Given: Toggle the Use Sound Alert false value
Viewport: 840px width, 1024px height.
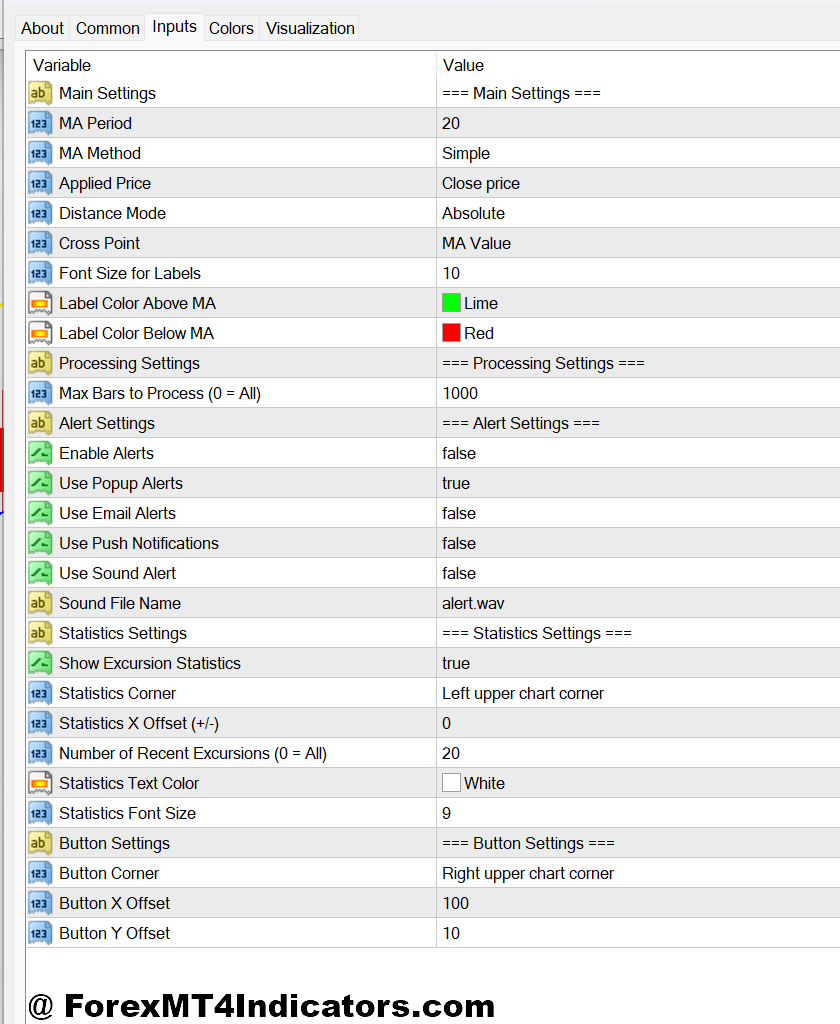Looking at the screenshot, I should pos(638,573).
